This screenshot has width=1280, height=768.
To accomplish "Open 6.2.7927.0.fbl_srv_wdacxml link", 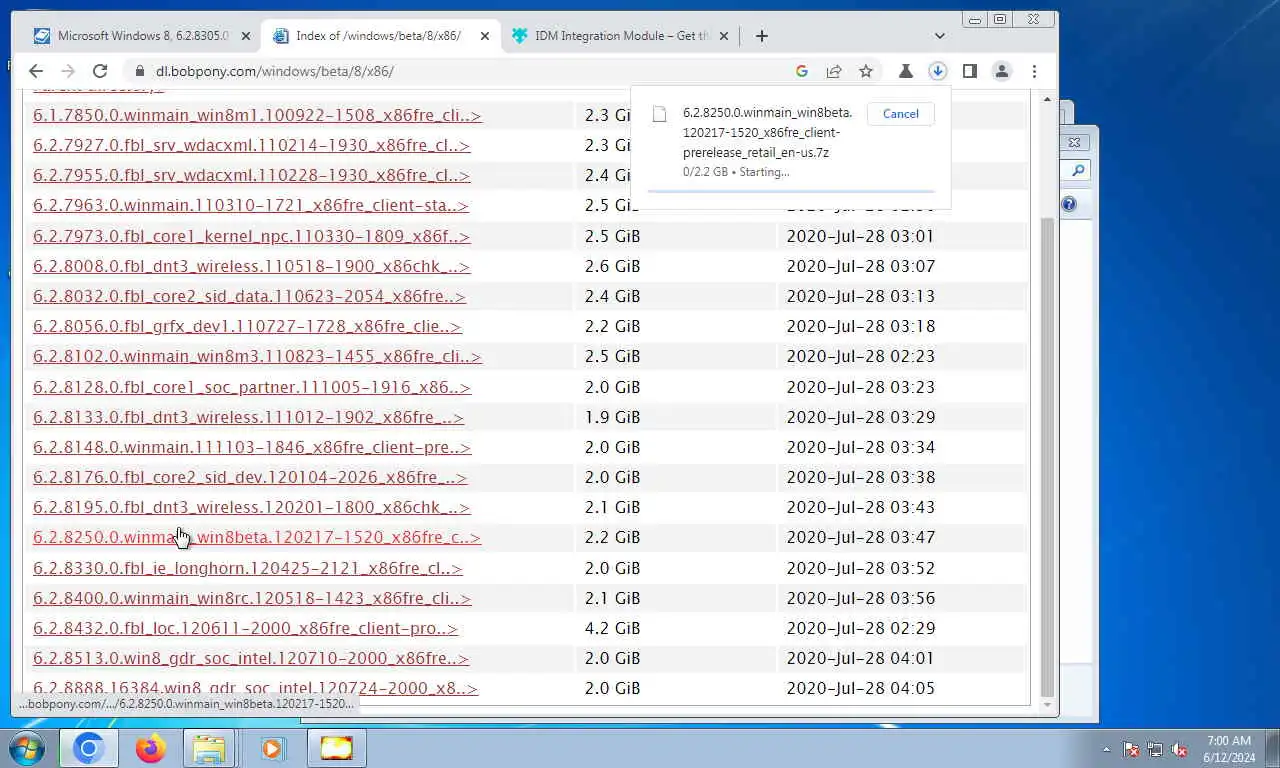I will [x=251, y=145].
